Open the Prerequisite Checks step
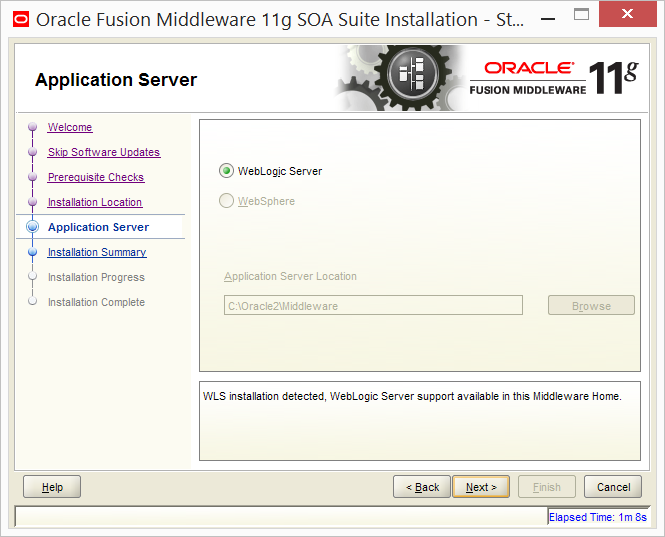665x537 pixels. point(96,177)
